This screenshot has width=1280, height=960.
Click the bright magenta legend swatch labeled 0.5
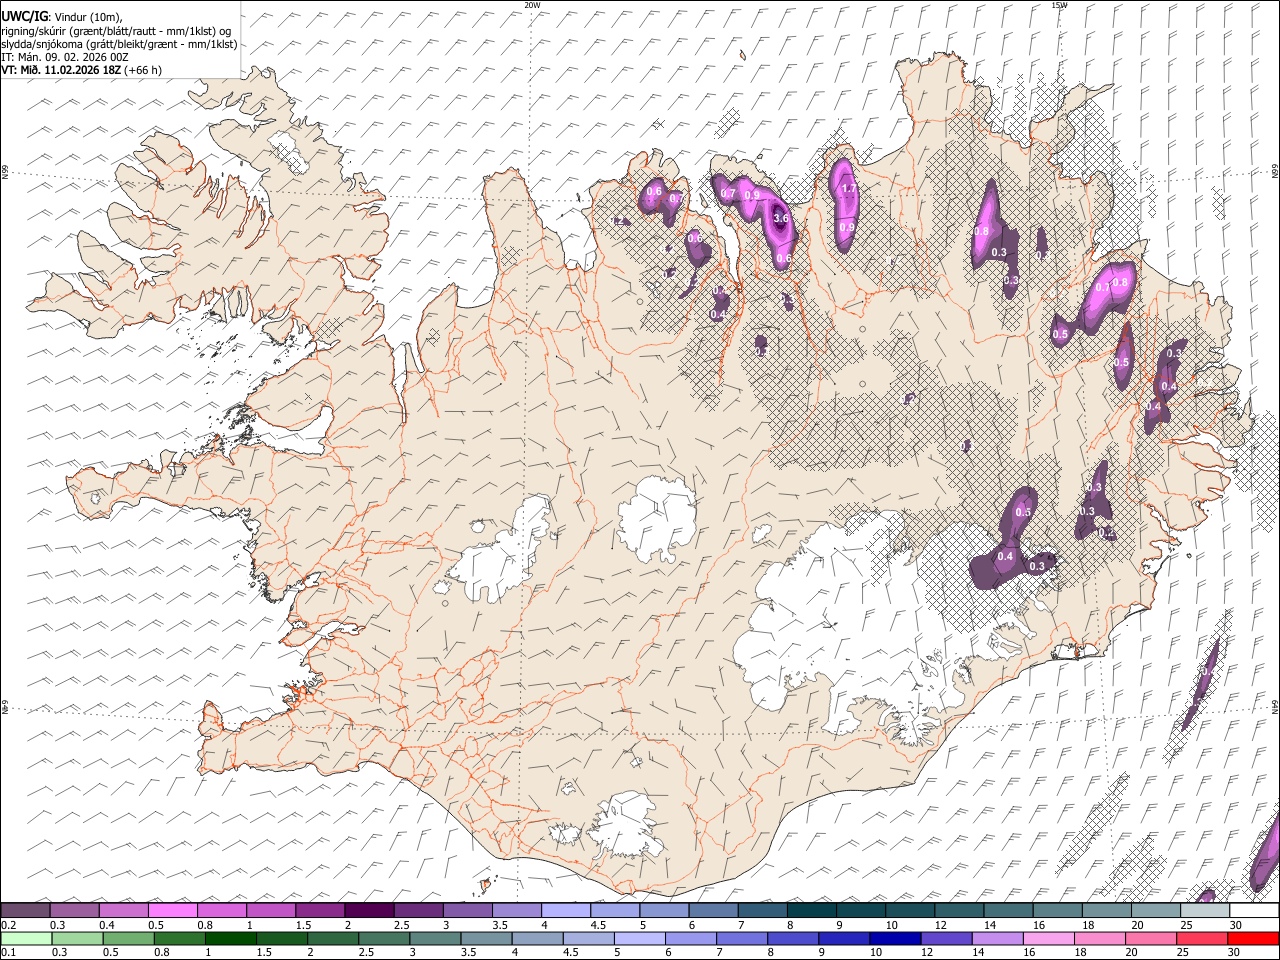coord(172,911)
